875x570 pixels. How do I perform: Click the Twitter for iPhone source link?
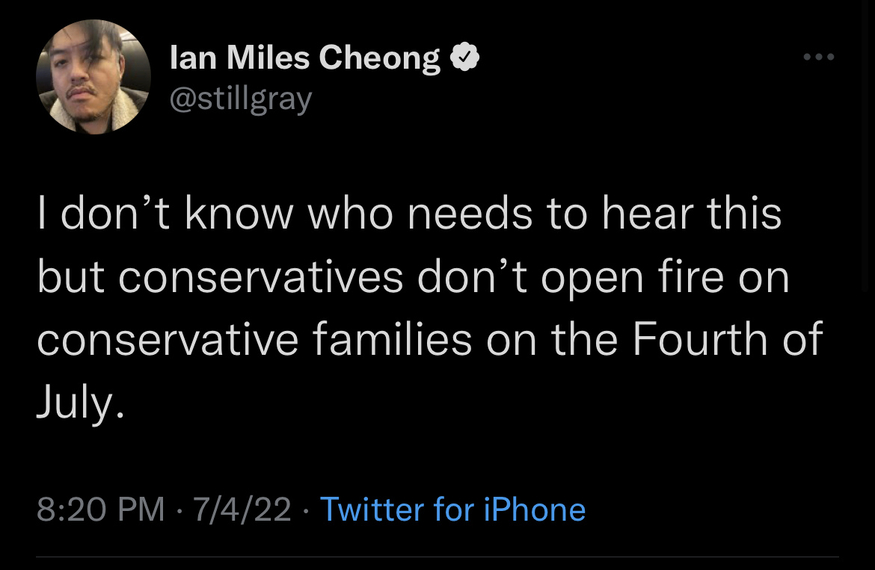click(x=453, y=510)
